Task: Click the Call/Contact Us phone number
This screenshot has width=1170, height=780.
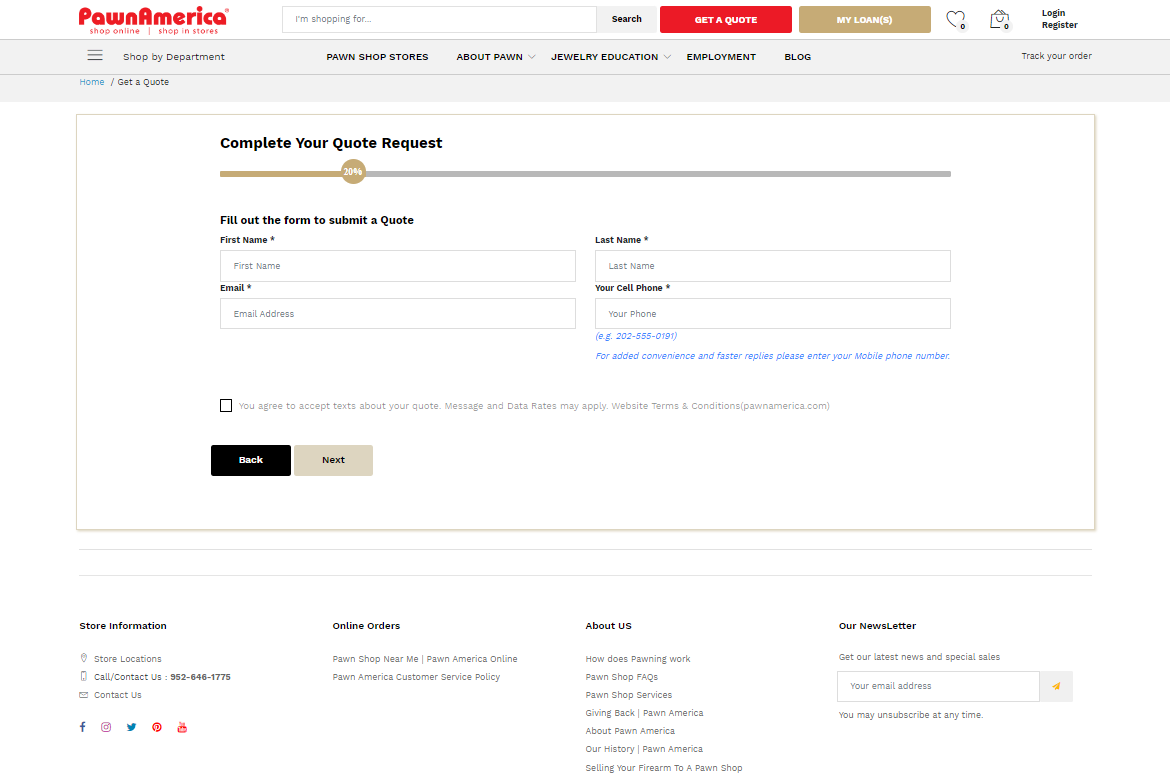Action: tap(200, 677)
